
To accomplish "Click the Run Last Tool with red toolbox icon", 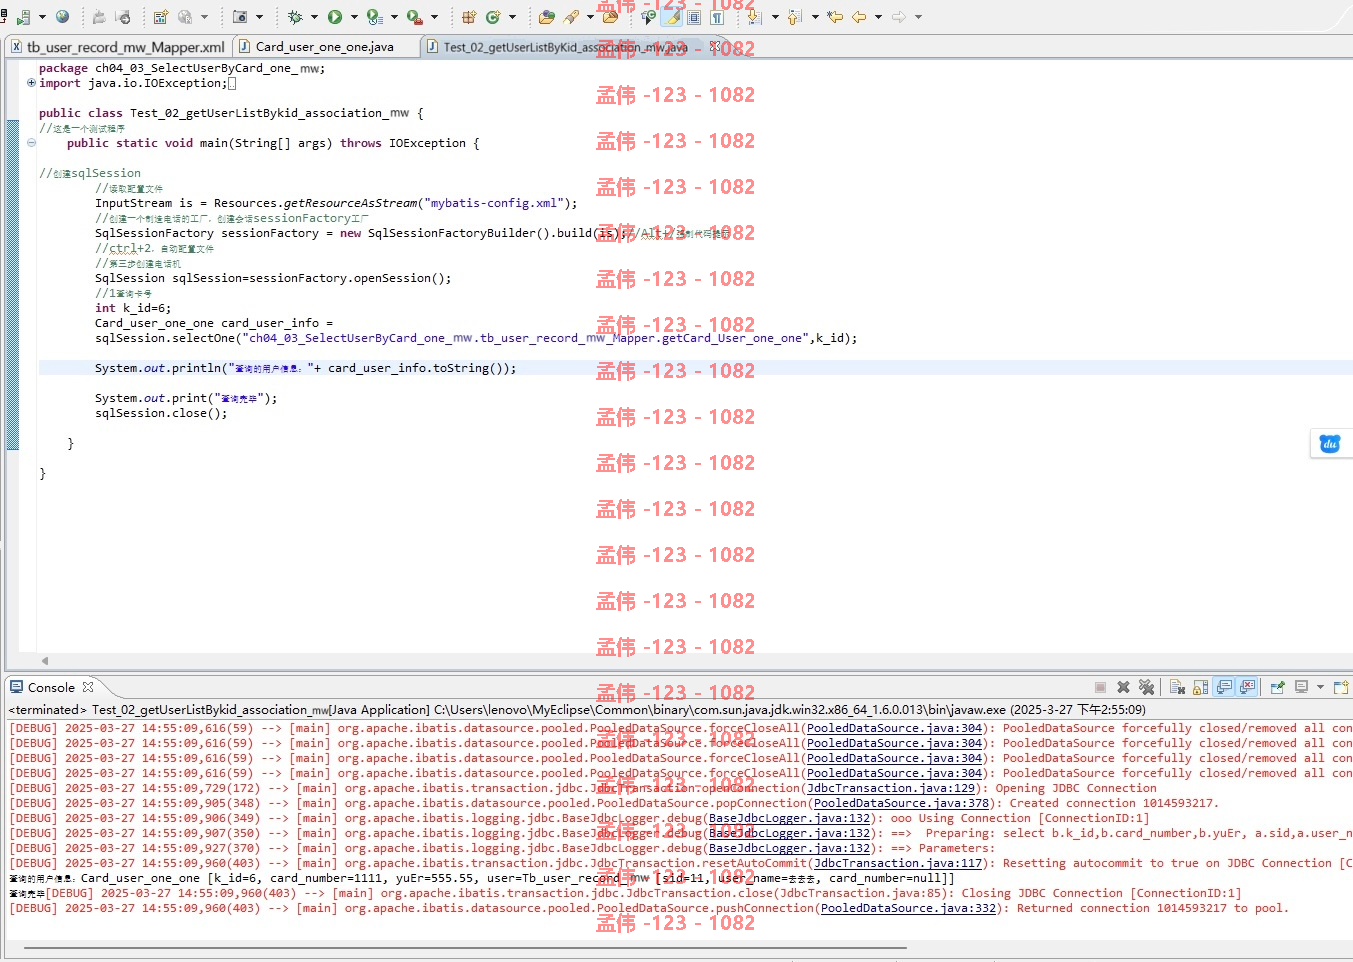I will click(414, 17).
